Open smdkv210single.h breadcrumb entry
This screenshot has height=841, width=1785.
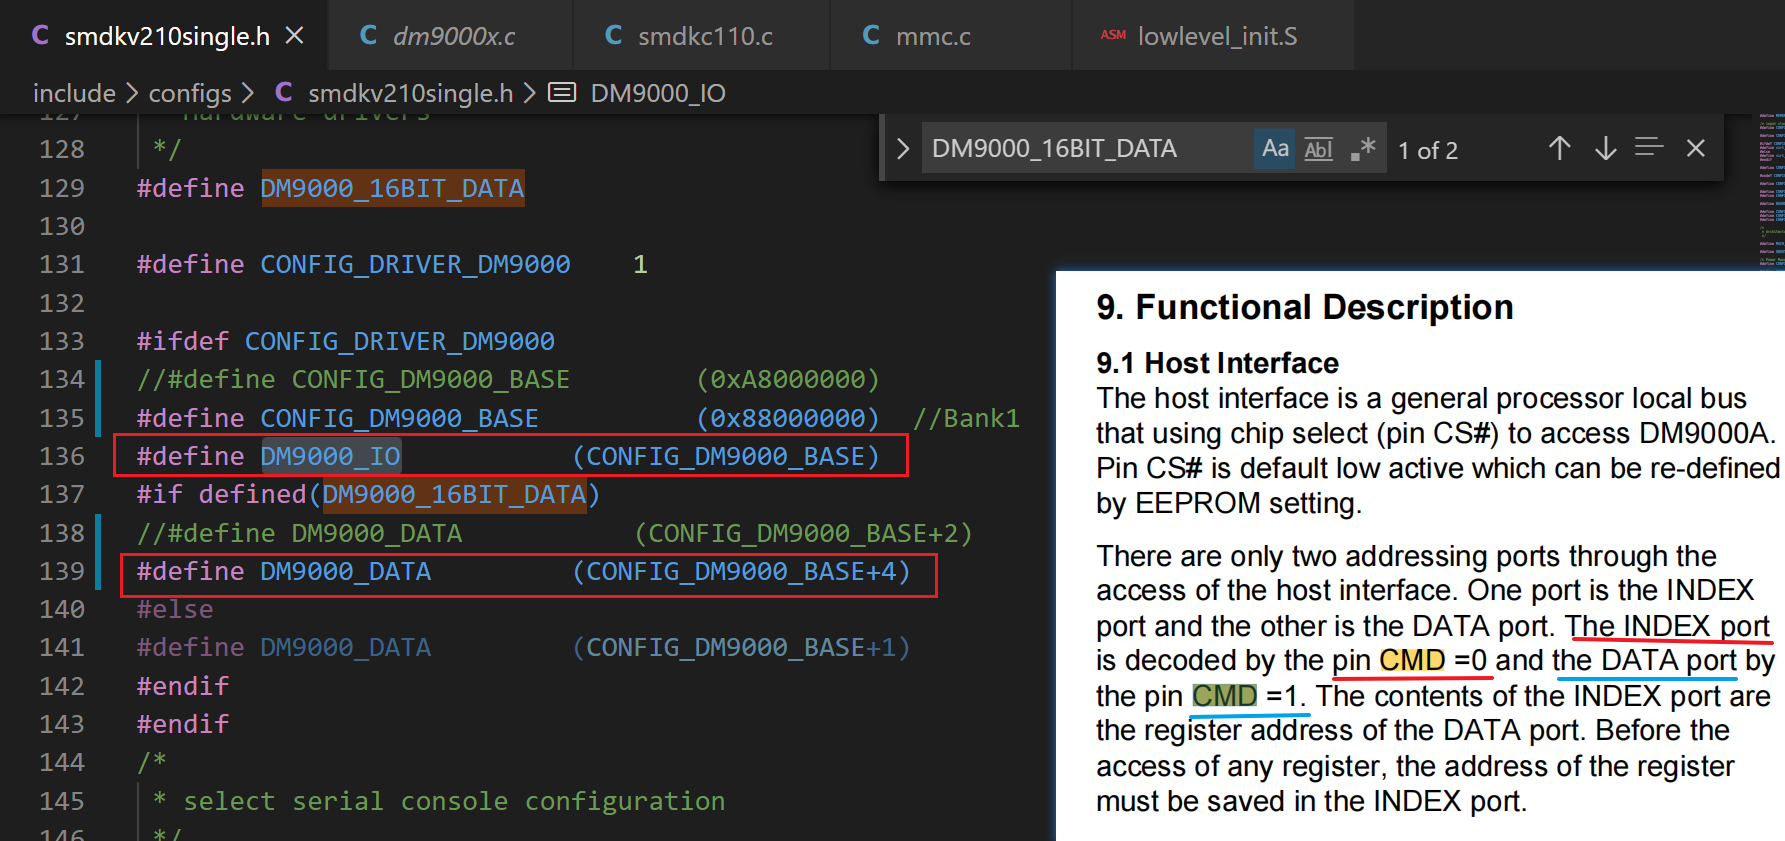point(410,93)
